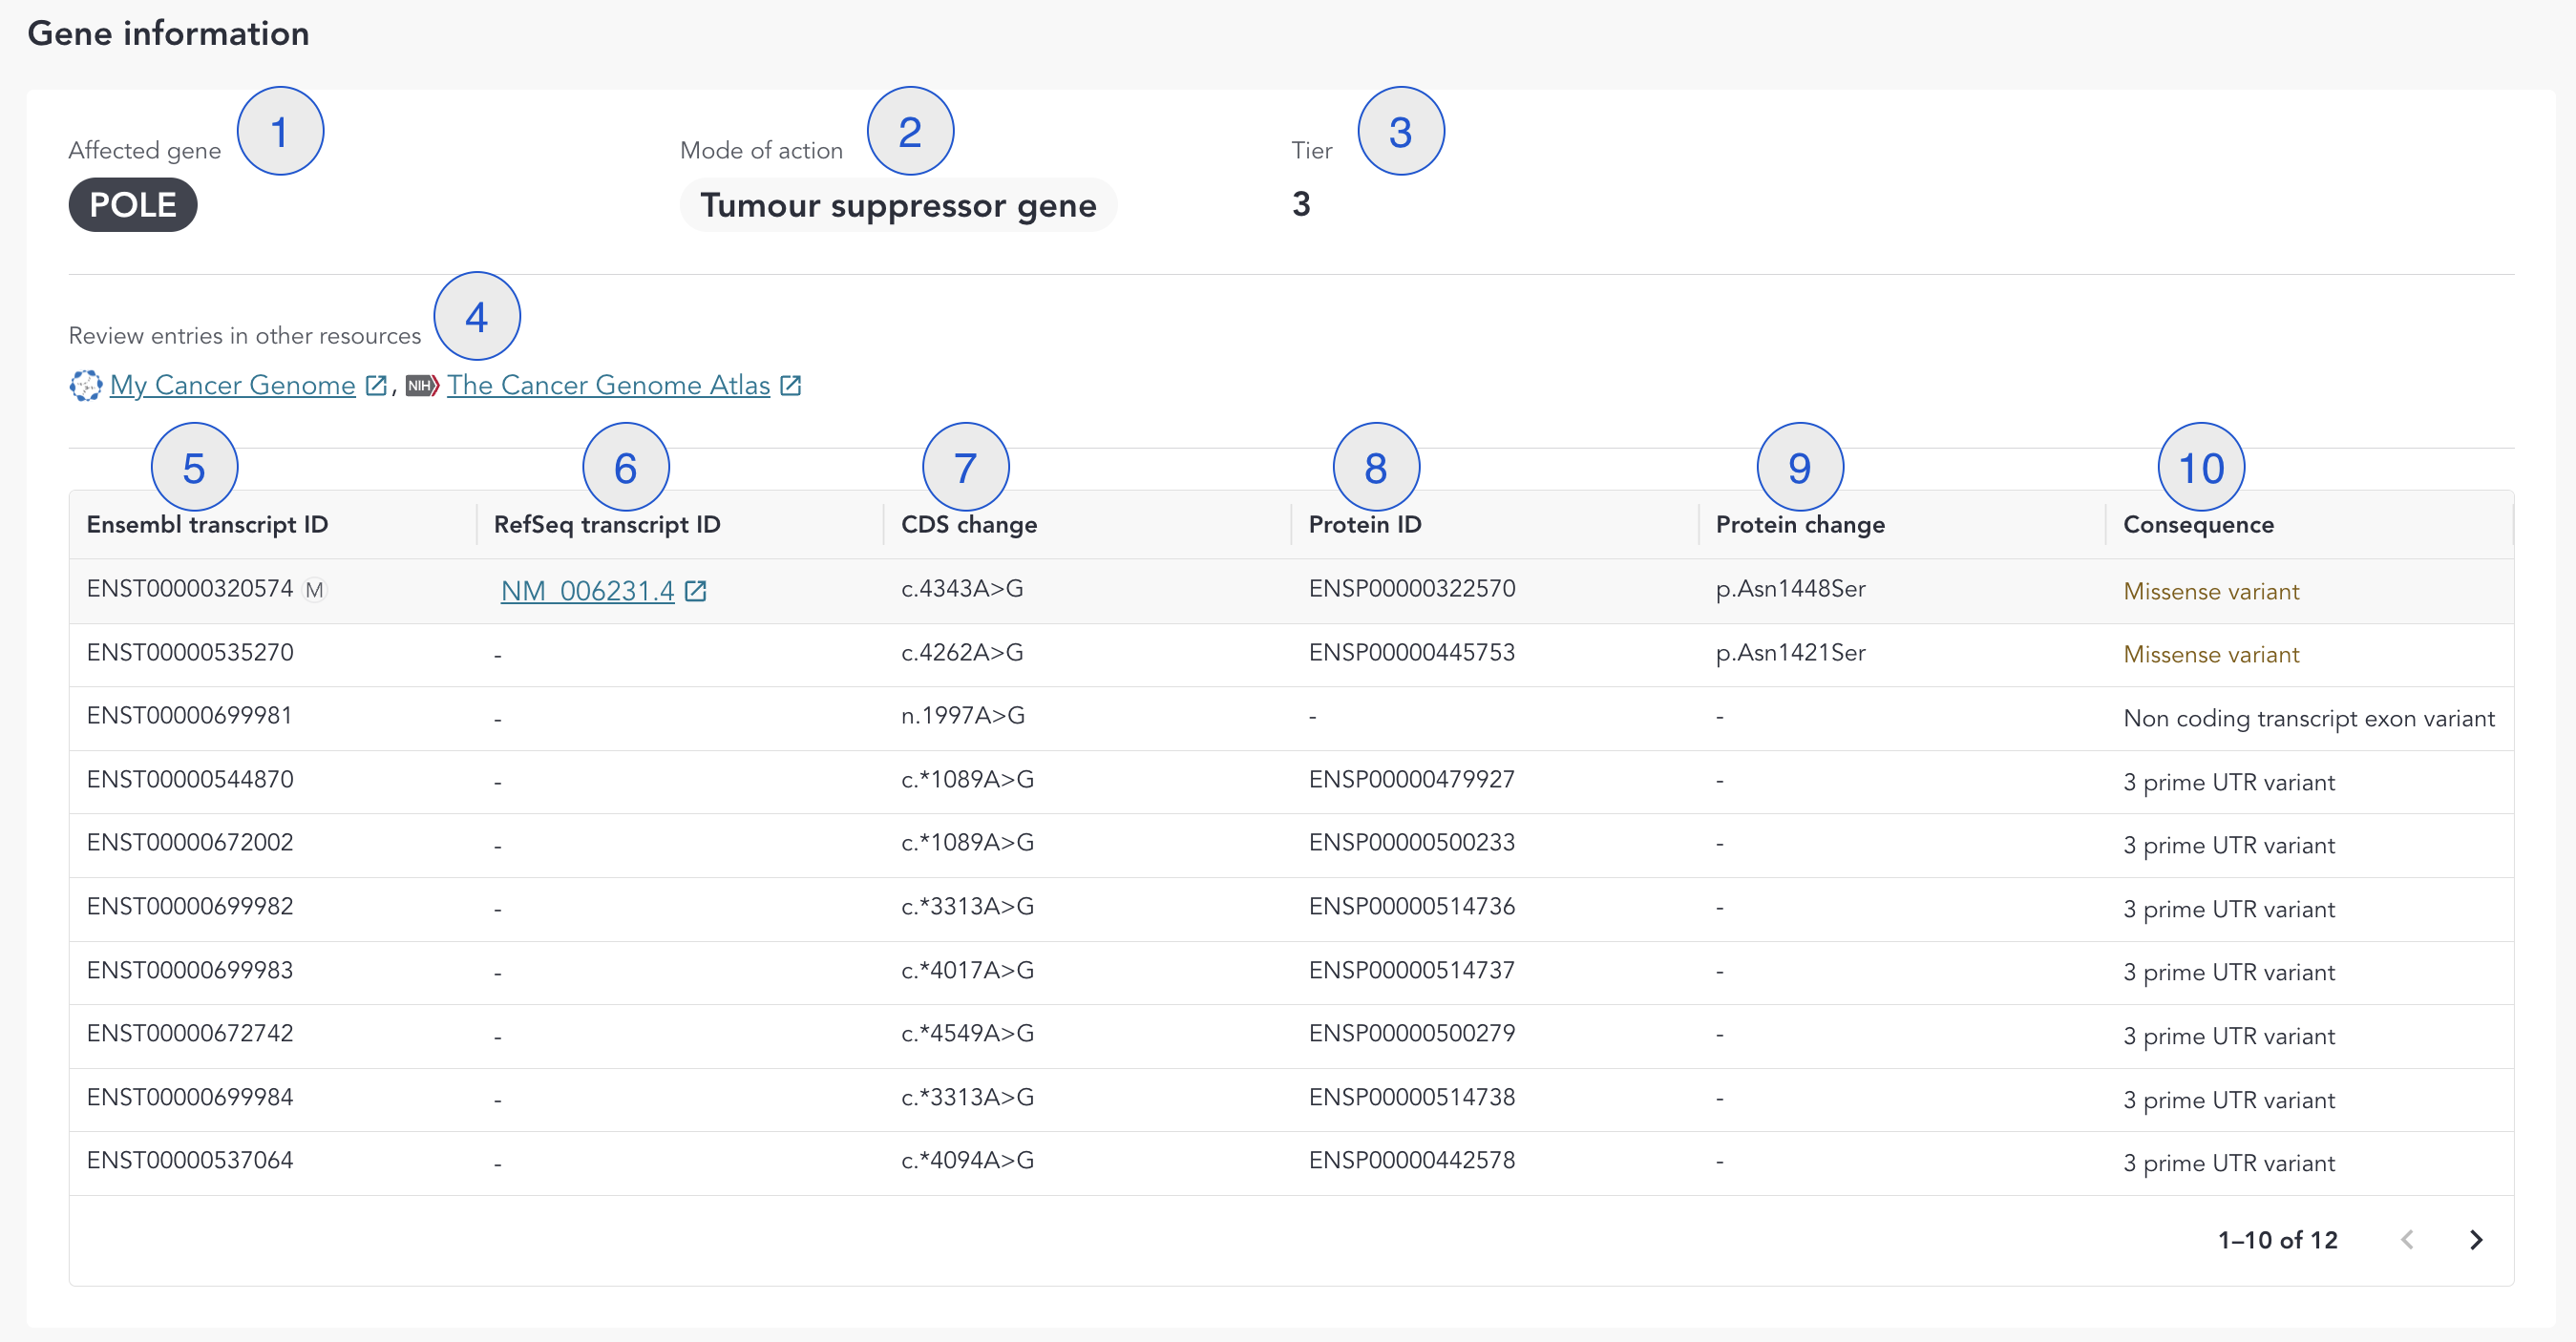Image resolution: width=2576 pixels, height=1342 pixels.
Task: Click the Protein change column header
Action: point(1799,524)
